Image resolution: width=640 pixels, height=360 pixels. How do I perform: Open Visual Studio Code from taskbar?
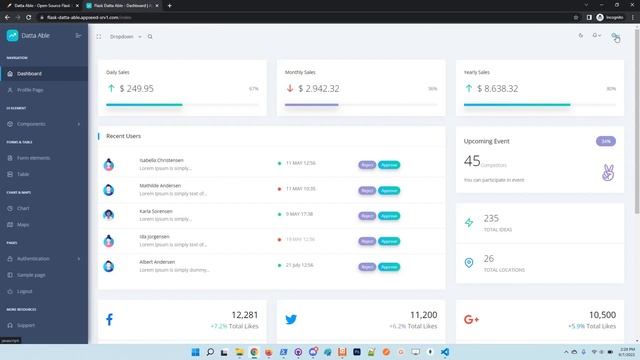(x=445, y=352)
